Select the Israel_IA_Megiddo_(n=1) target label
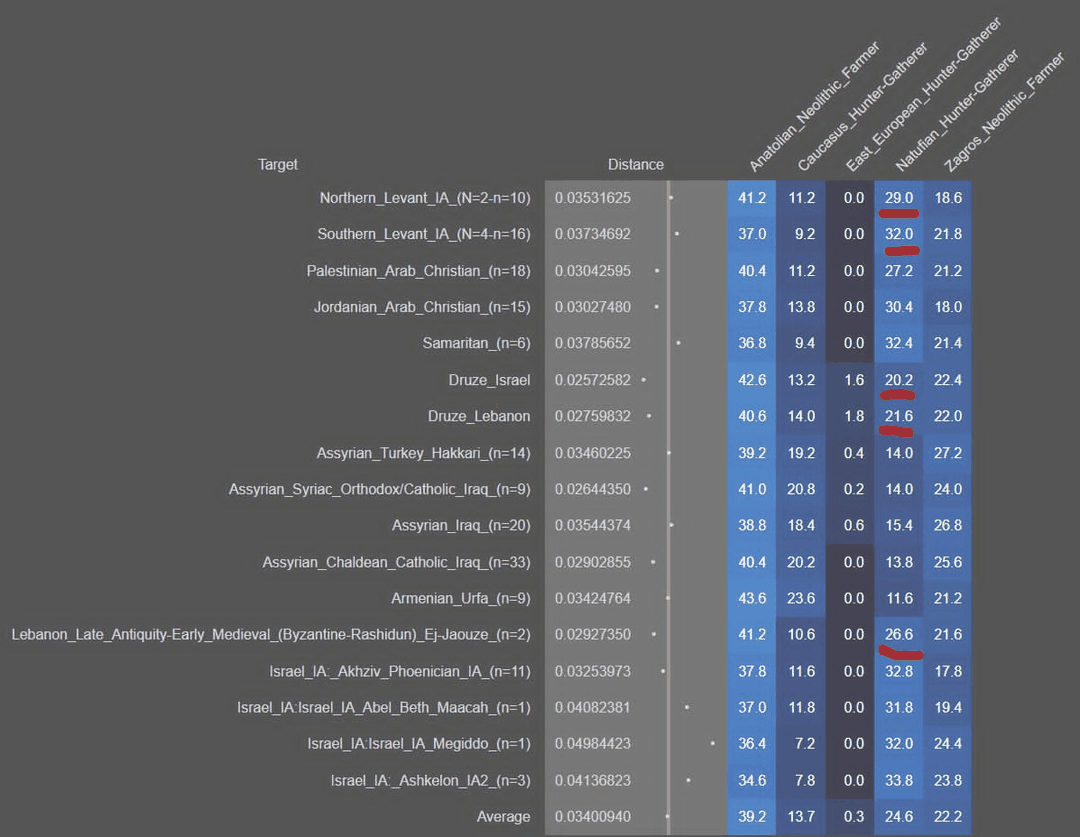The height and width of the screenshot is (837, 1080). click(419, 744)
